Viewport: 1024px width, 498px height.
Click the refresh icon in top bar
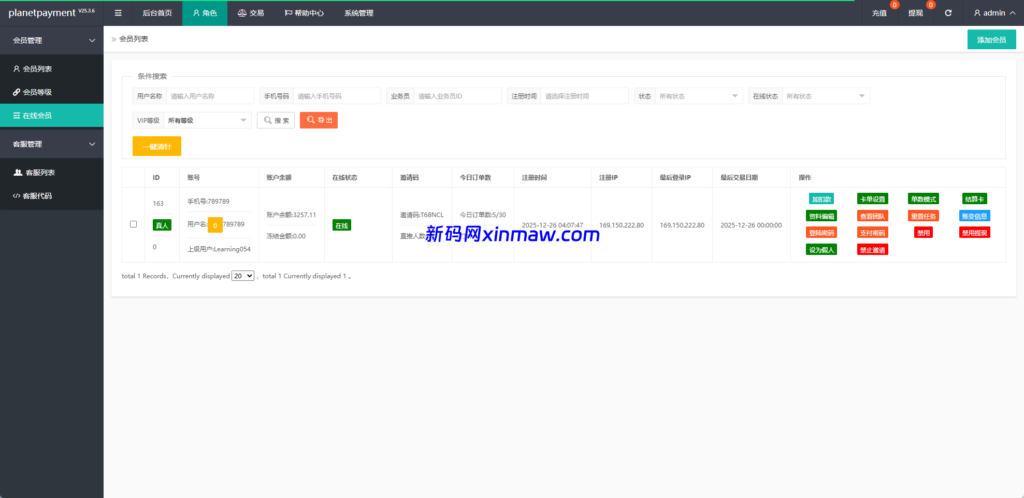coord(948,13)
